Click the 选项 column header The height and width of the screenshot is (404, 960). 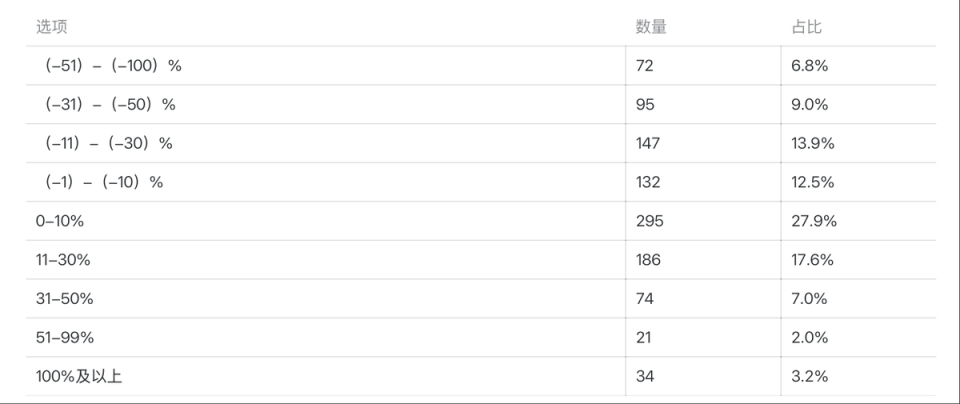(x=52, y=27)
